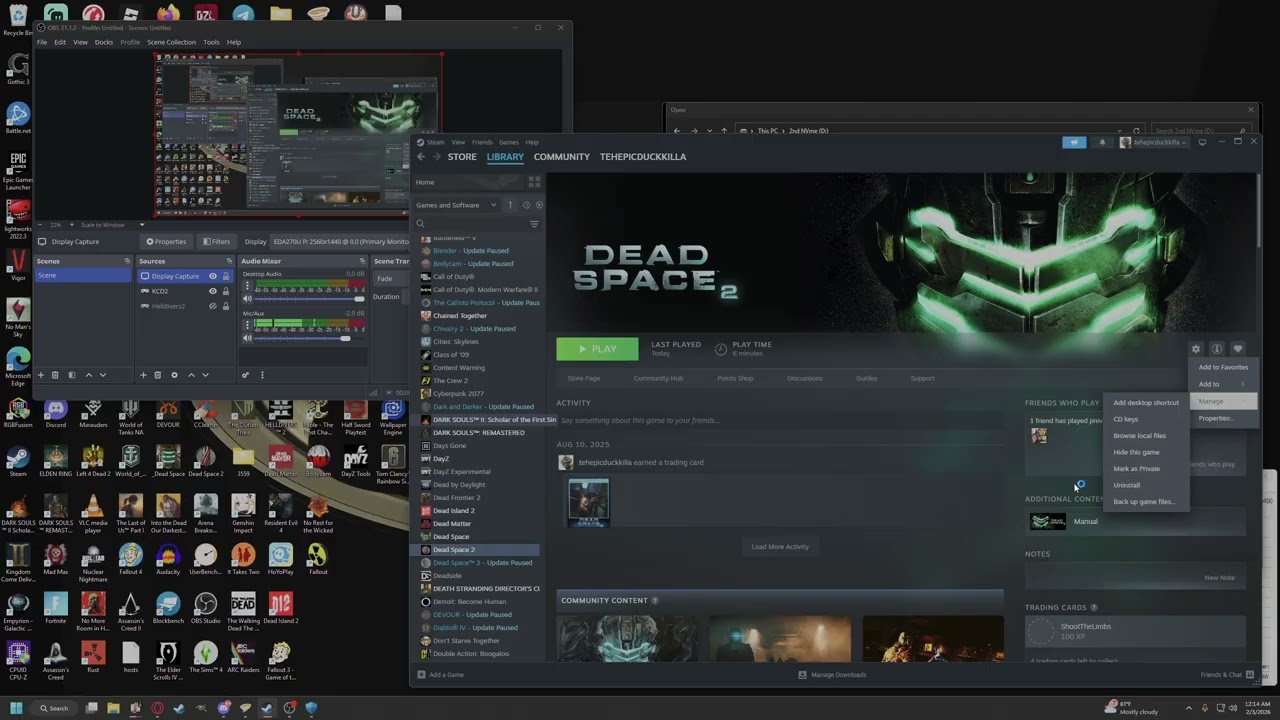1280x720 pixels.
Task: Click the game info icon beside the gear
Action: [1216, 349]
